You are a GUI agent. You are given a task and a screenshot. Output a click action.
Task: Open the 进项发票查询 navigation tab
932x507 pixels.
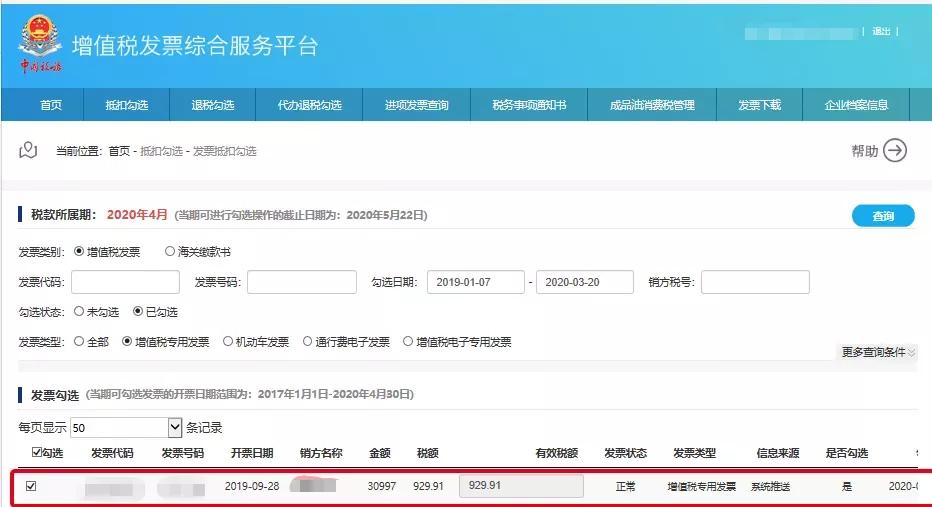click(x=416, y=105)
